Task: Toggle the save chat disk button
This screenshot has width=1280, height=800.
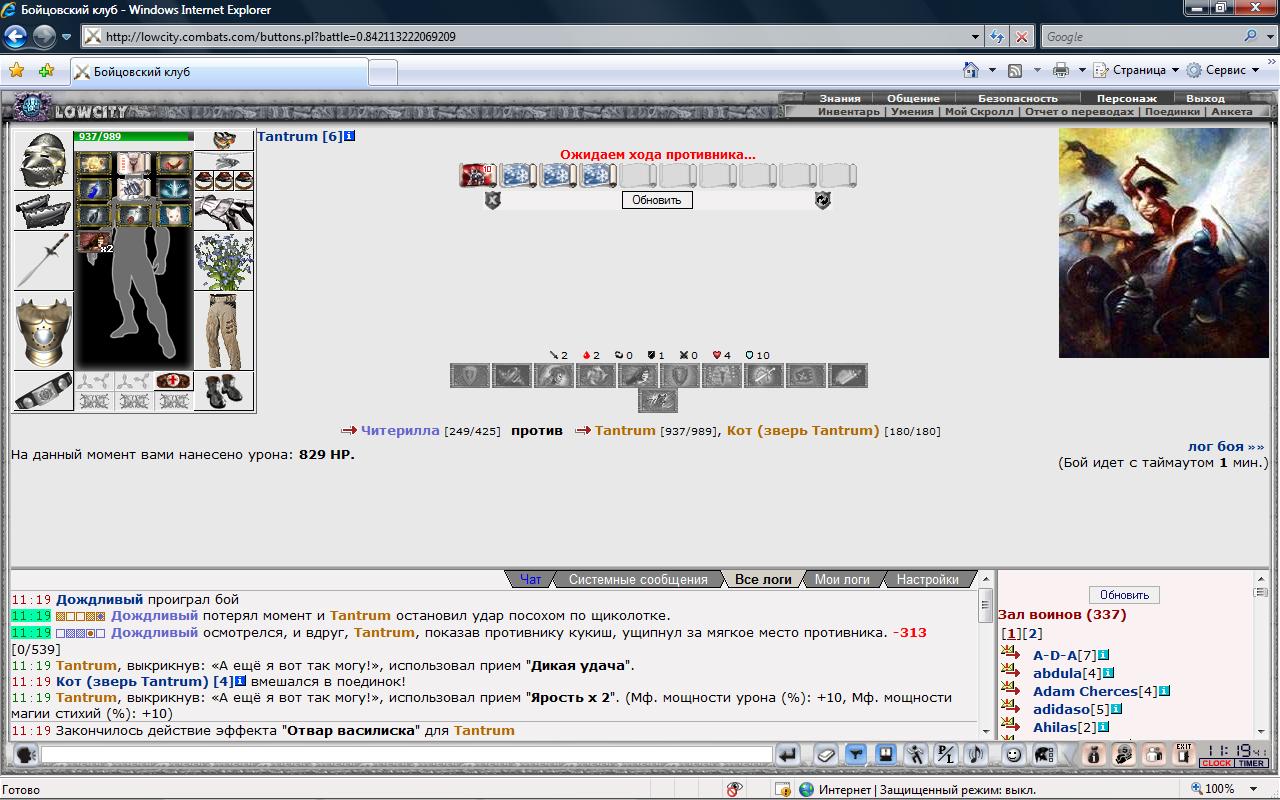Action: point(886,755)
